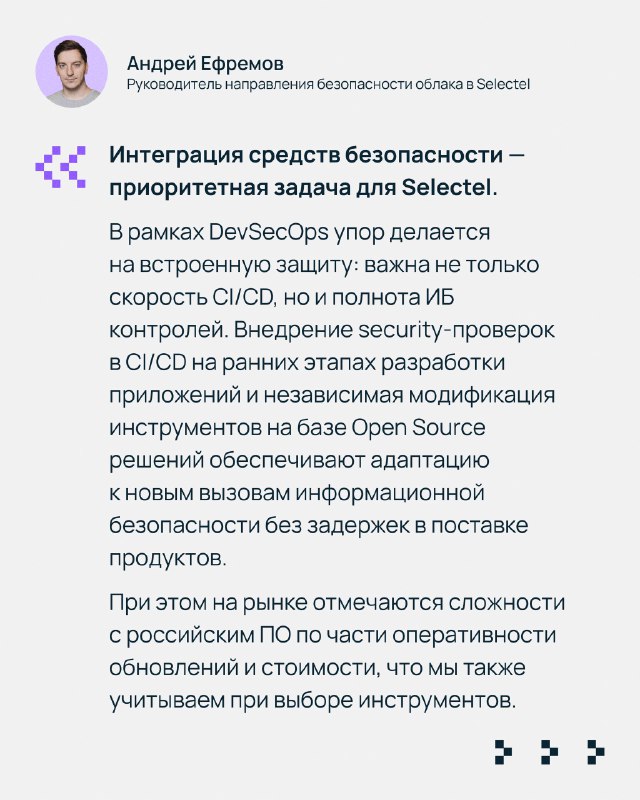The image size is (640, 800).
Task: Click the bold headline's first line about Интеграция
Action: (316, 156)
